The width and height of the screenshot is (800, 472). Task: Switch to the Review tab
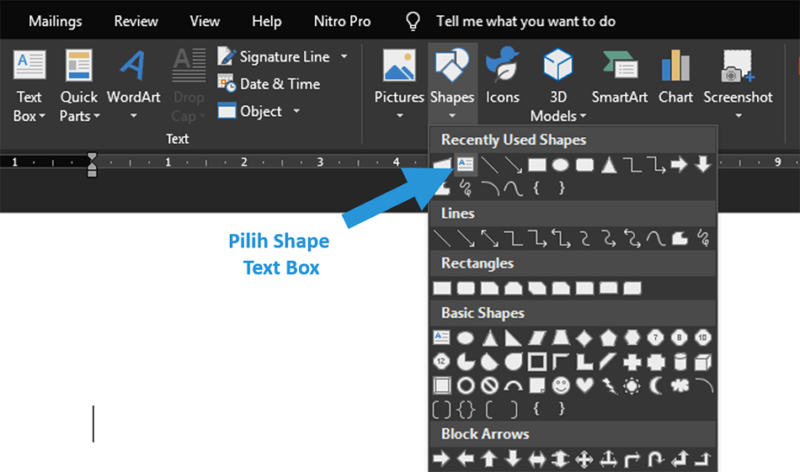click(x=136, y=21)
